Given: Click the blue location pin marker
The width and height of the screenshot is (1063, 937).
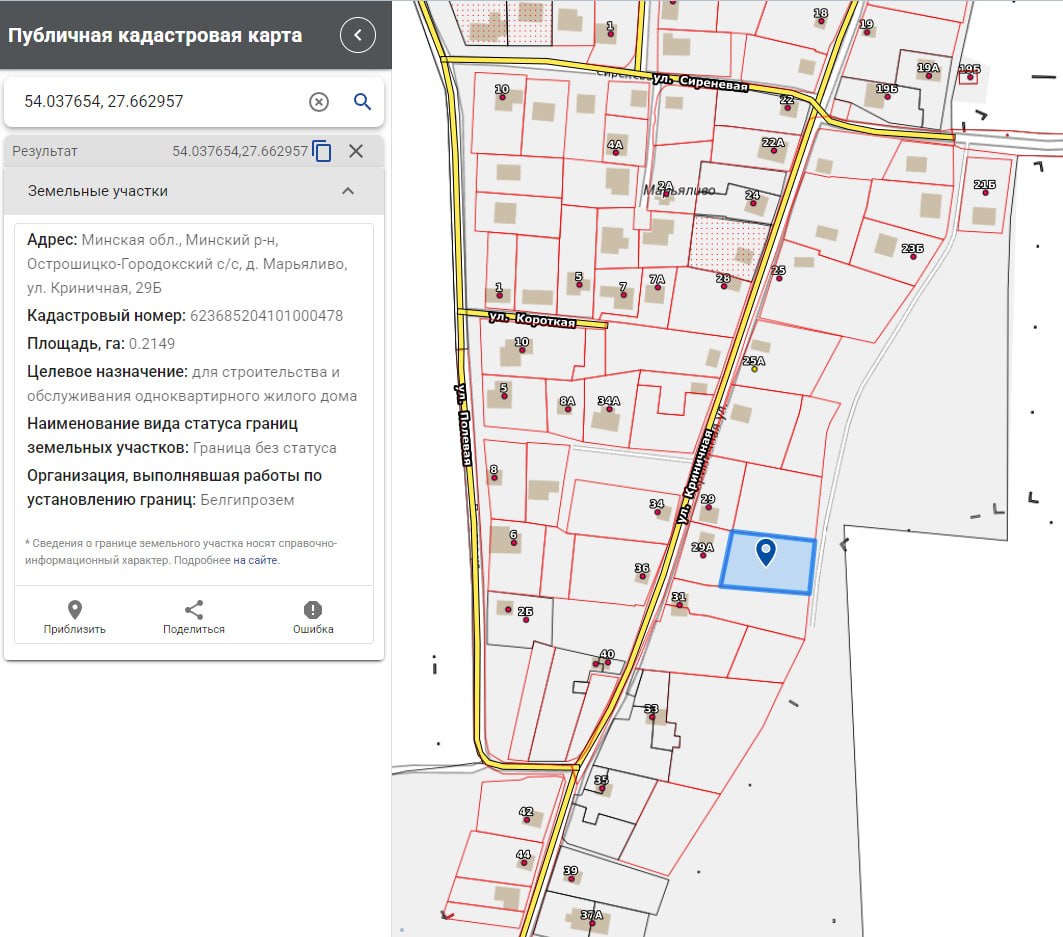Looking at the screenshot, I should [766, 551].
